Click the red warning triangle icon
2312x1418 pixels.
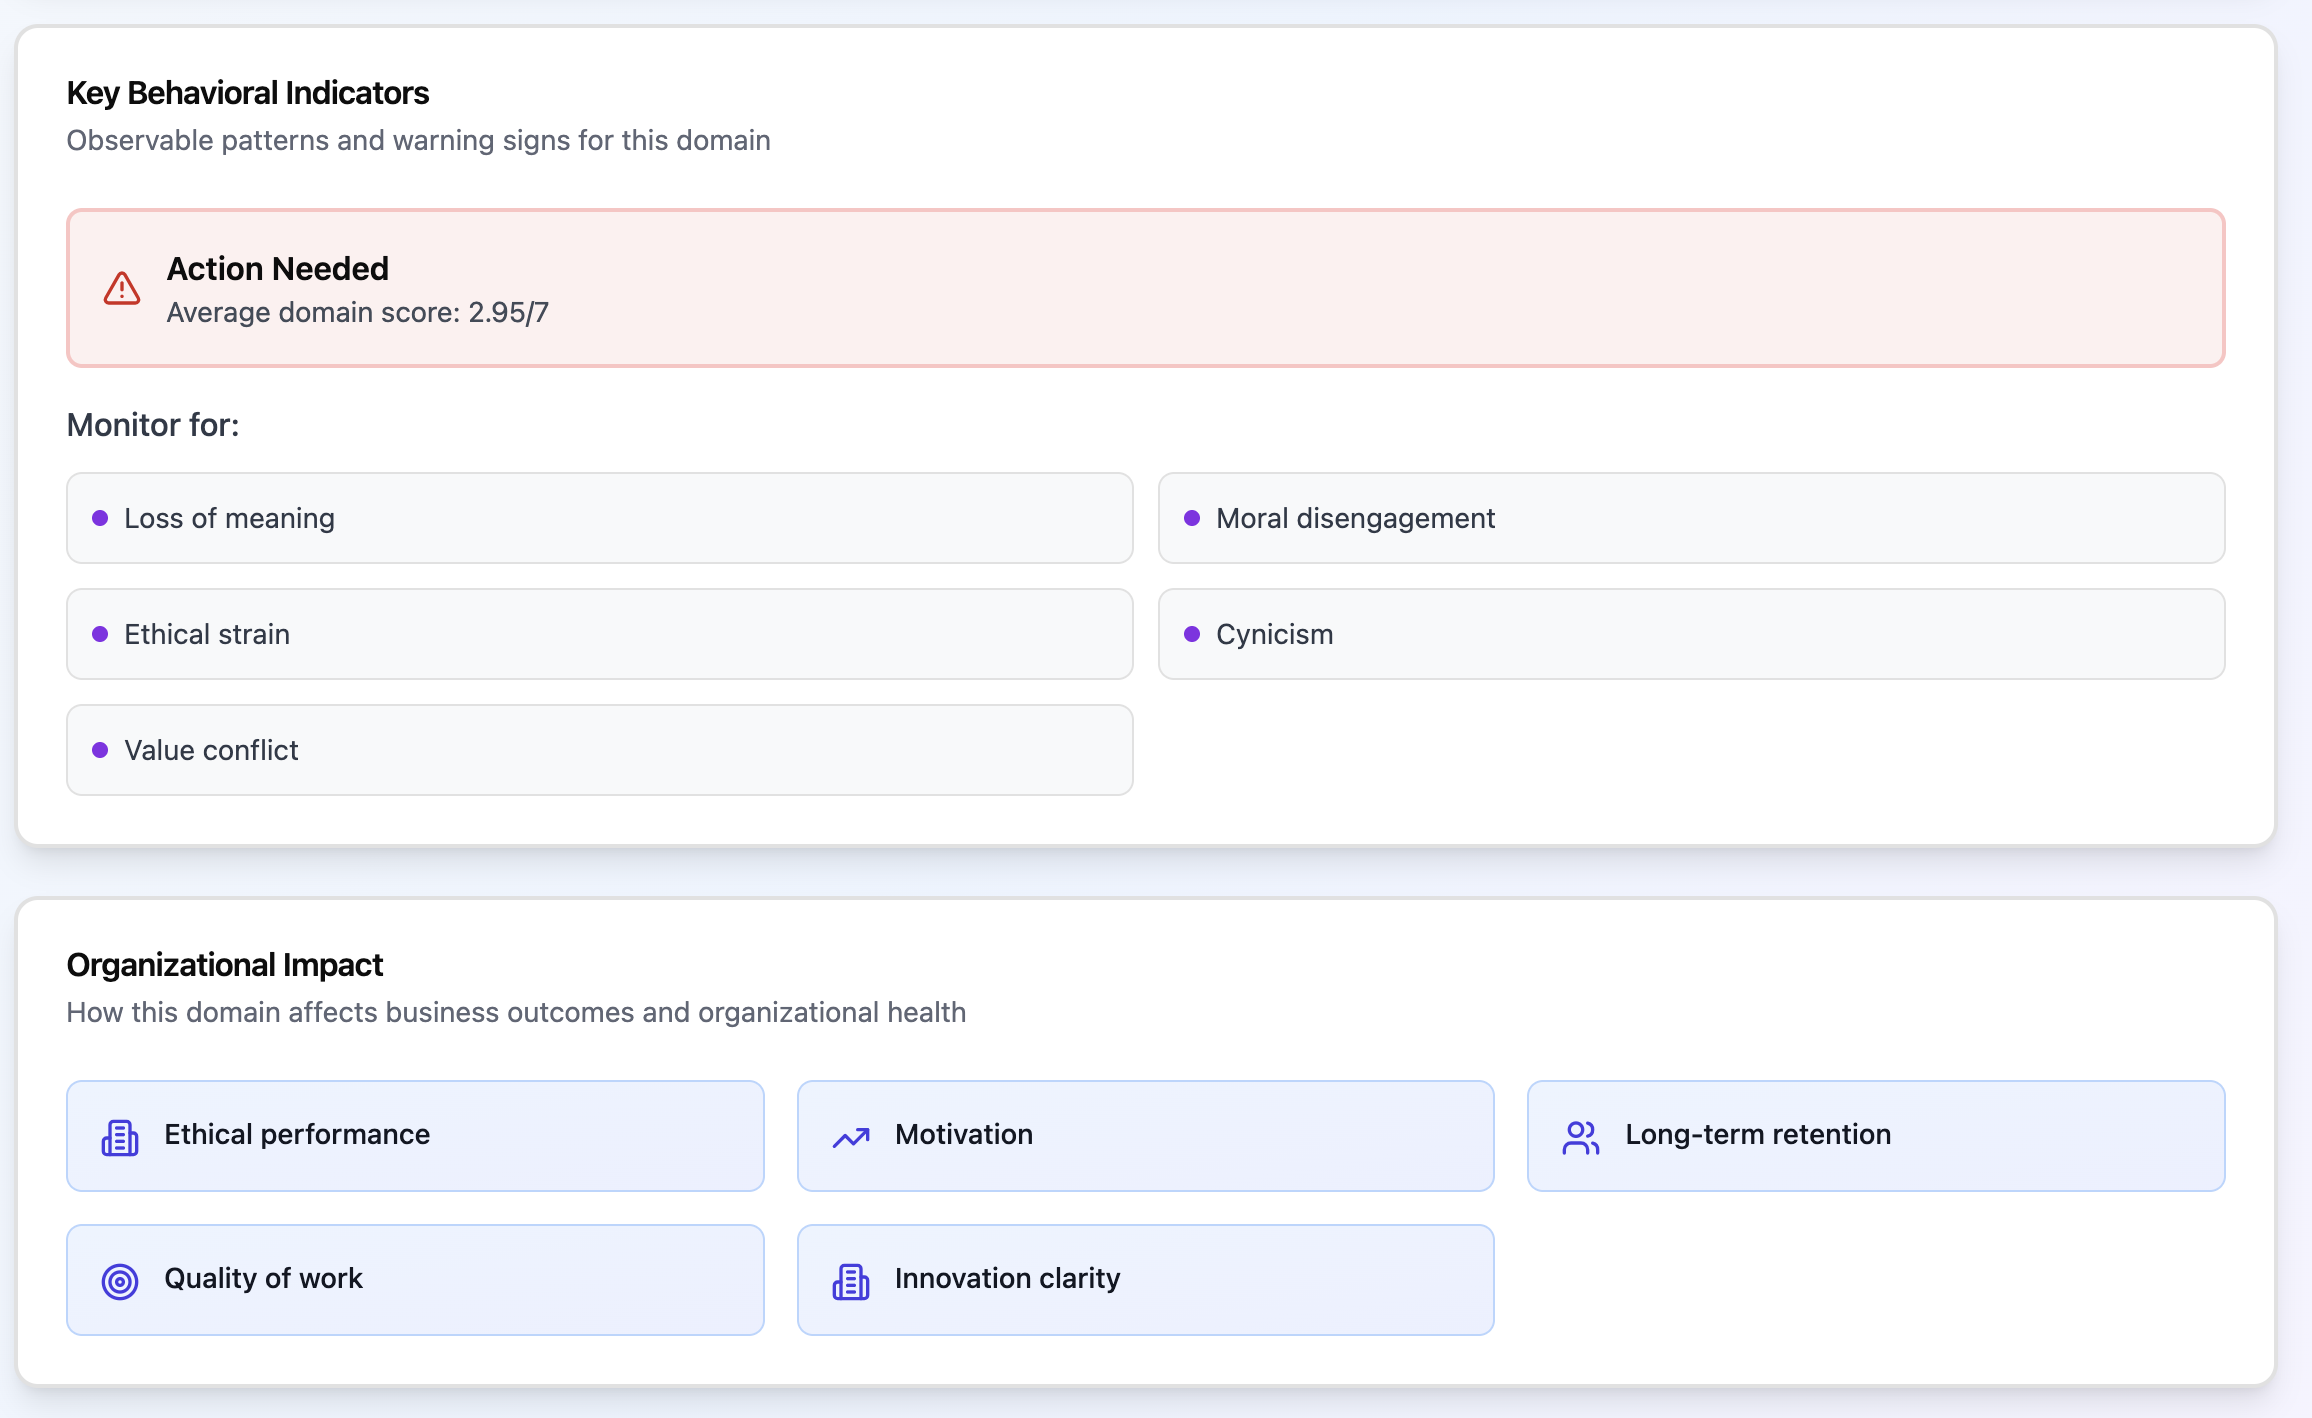[x=122, y=288]
